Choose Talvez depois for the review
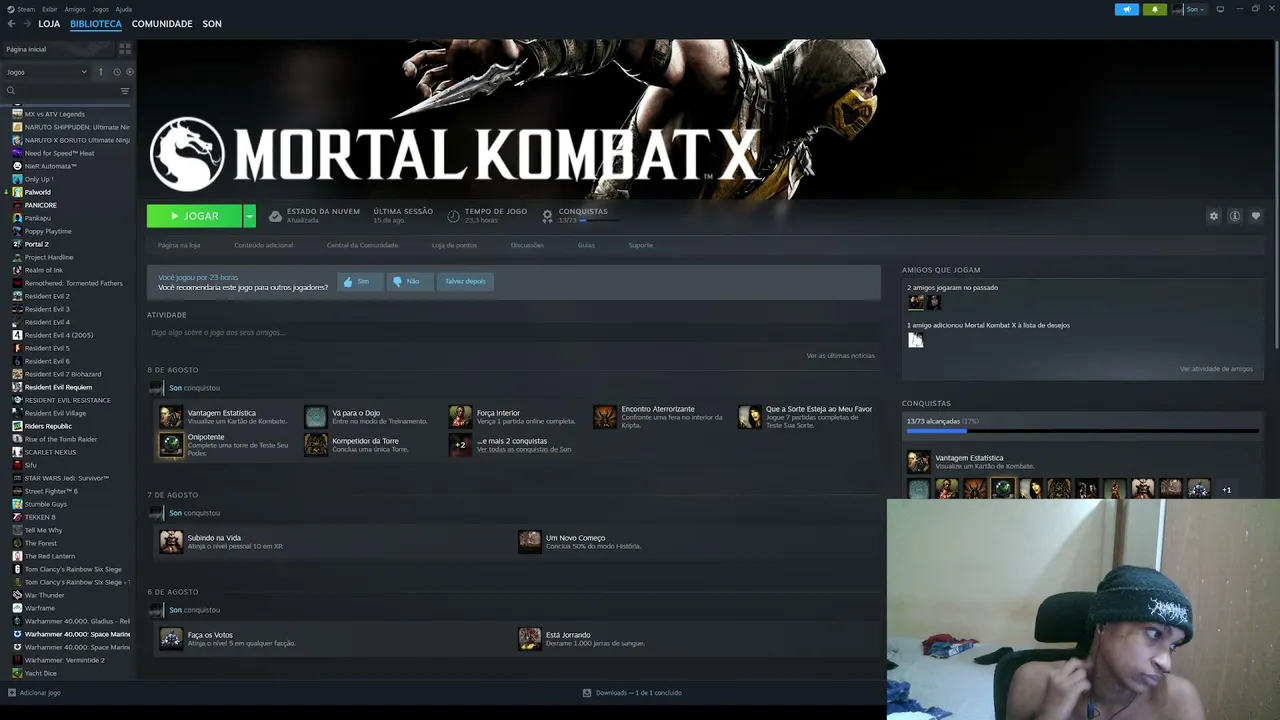This screenshot has width=1280, height=720. pos(465,281)
